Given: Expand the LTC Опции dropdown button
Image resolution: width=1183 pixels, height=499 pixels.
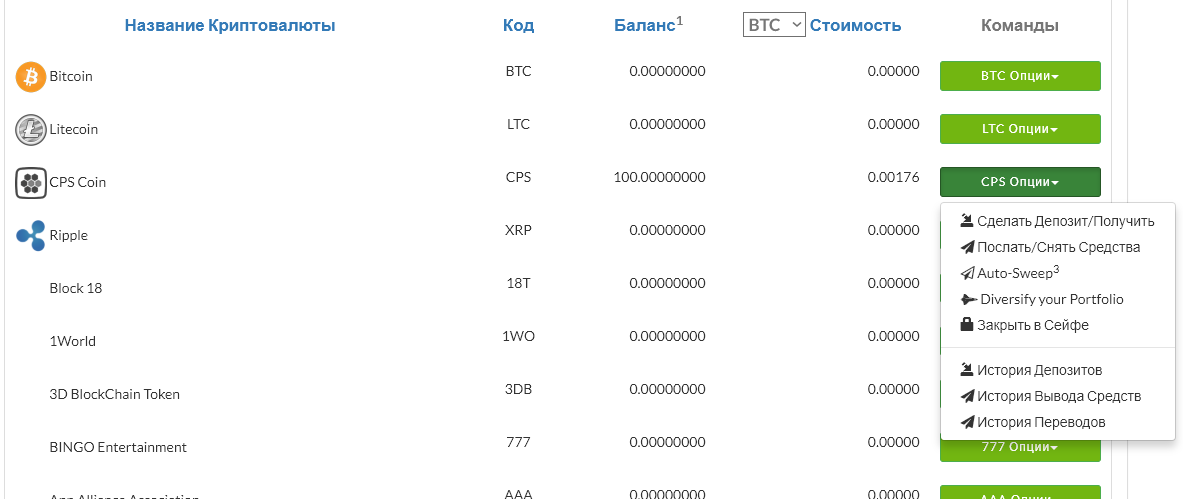Looking at the screenshot, I should click(1020, 129).
